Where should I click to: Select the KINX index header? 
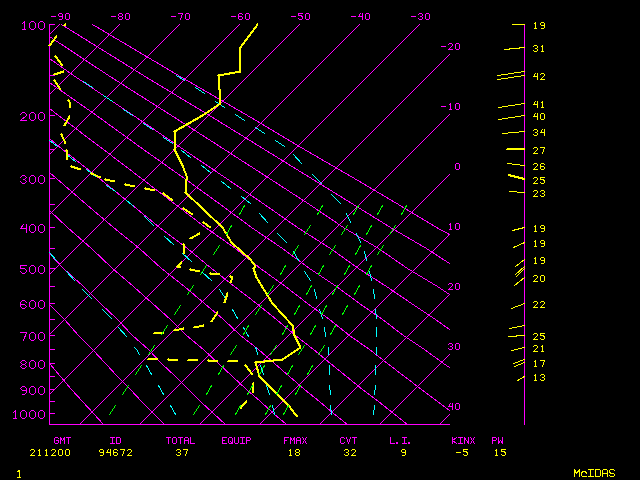(x=463, y=440)
